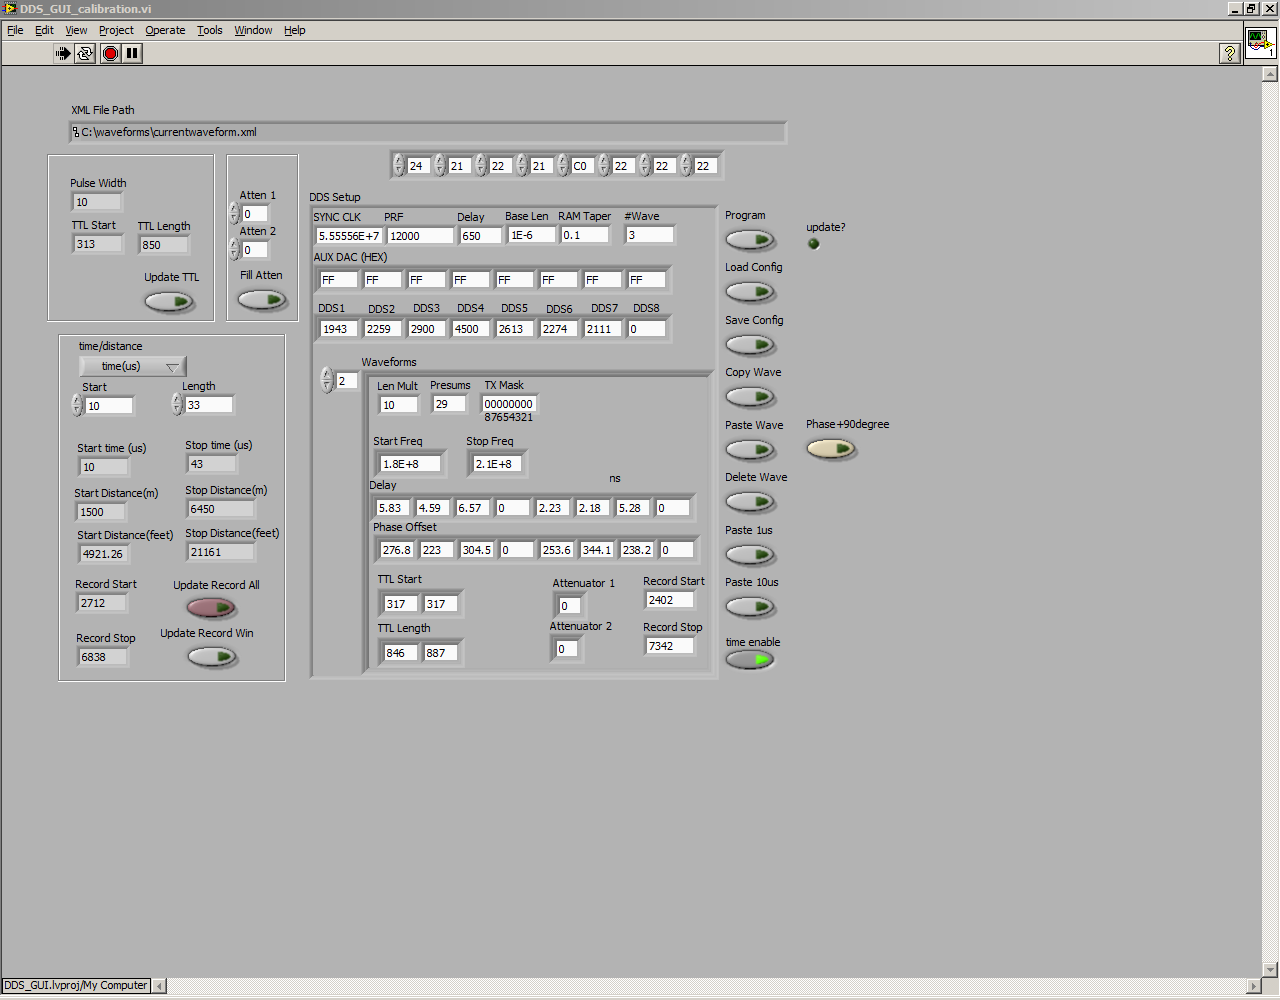Click the Run arrow toolbar icon
The width and height of the screenshot is (1280, 1000).
63,53
